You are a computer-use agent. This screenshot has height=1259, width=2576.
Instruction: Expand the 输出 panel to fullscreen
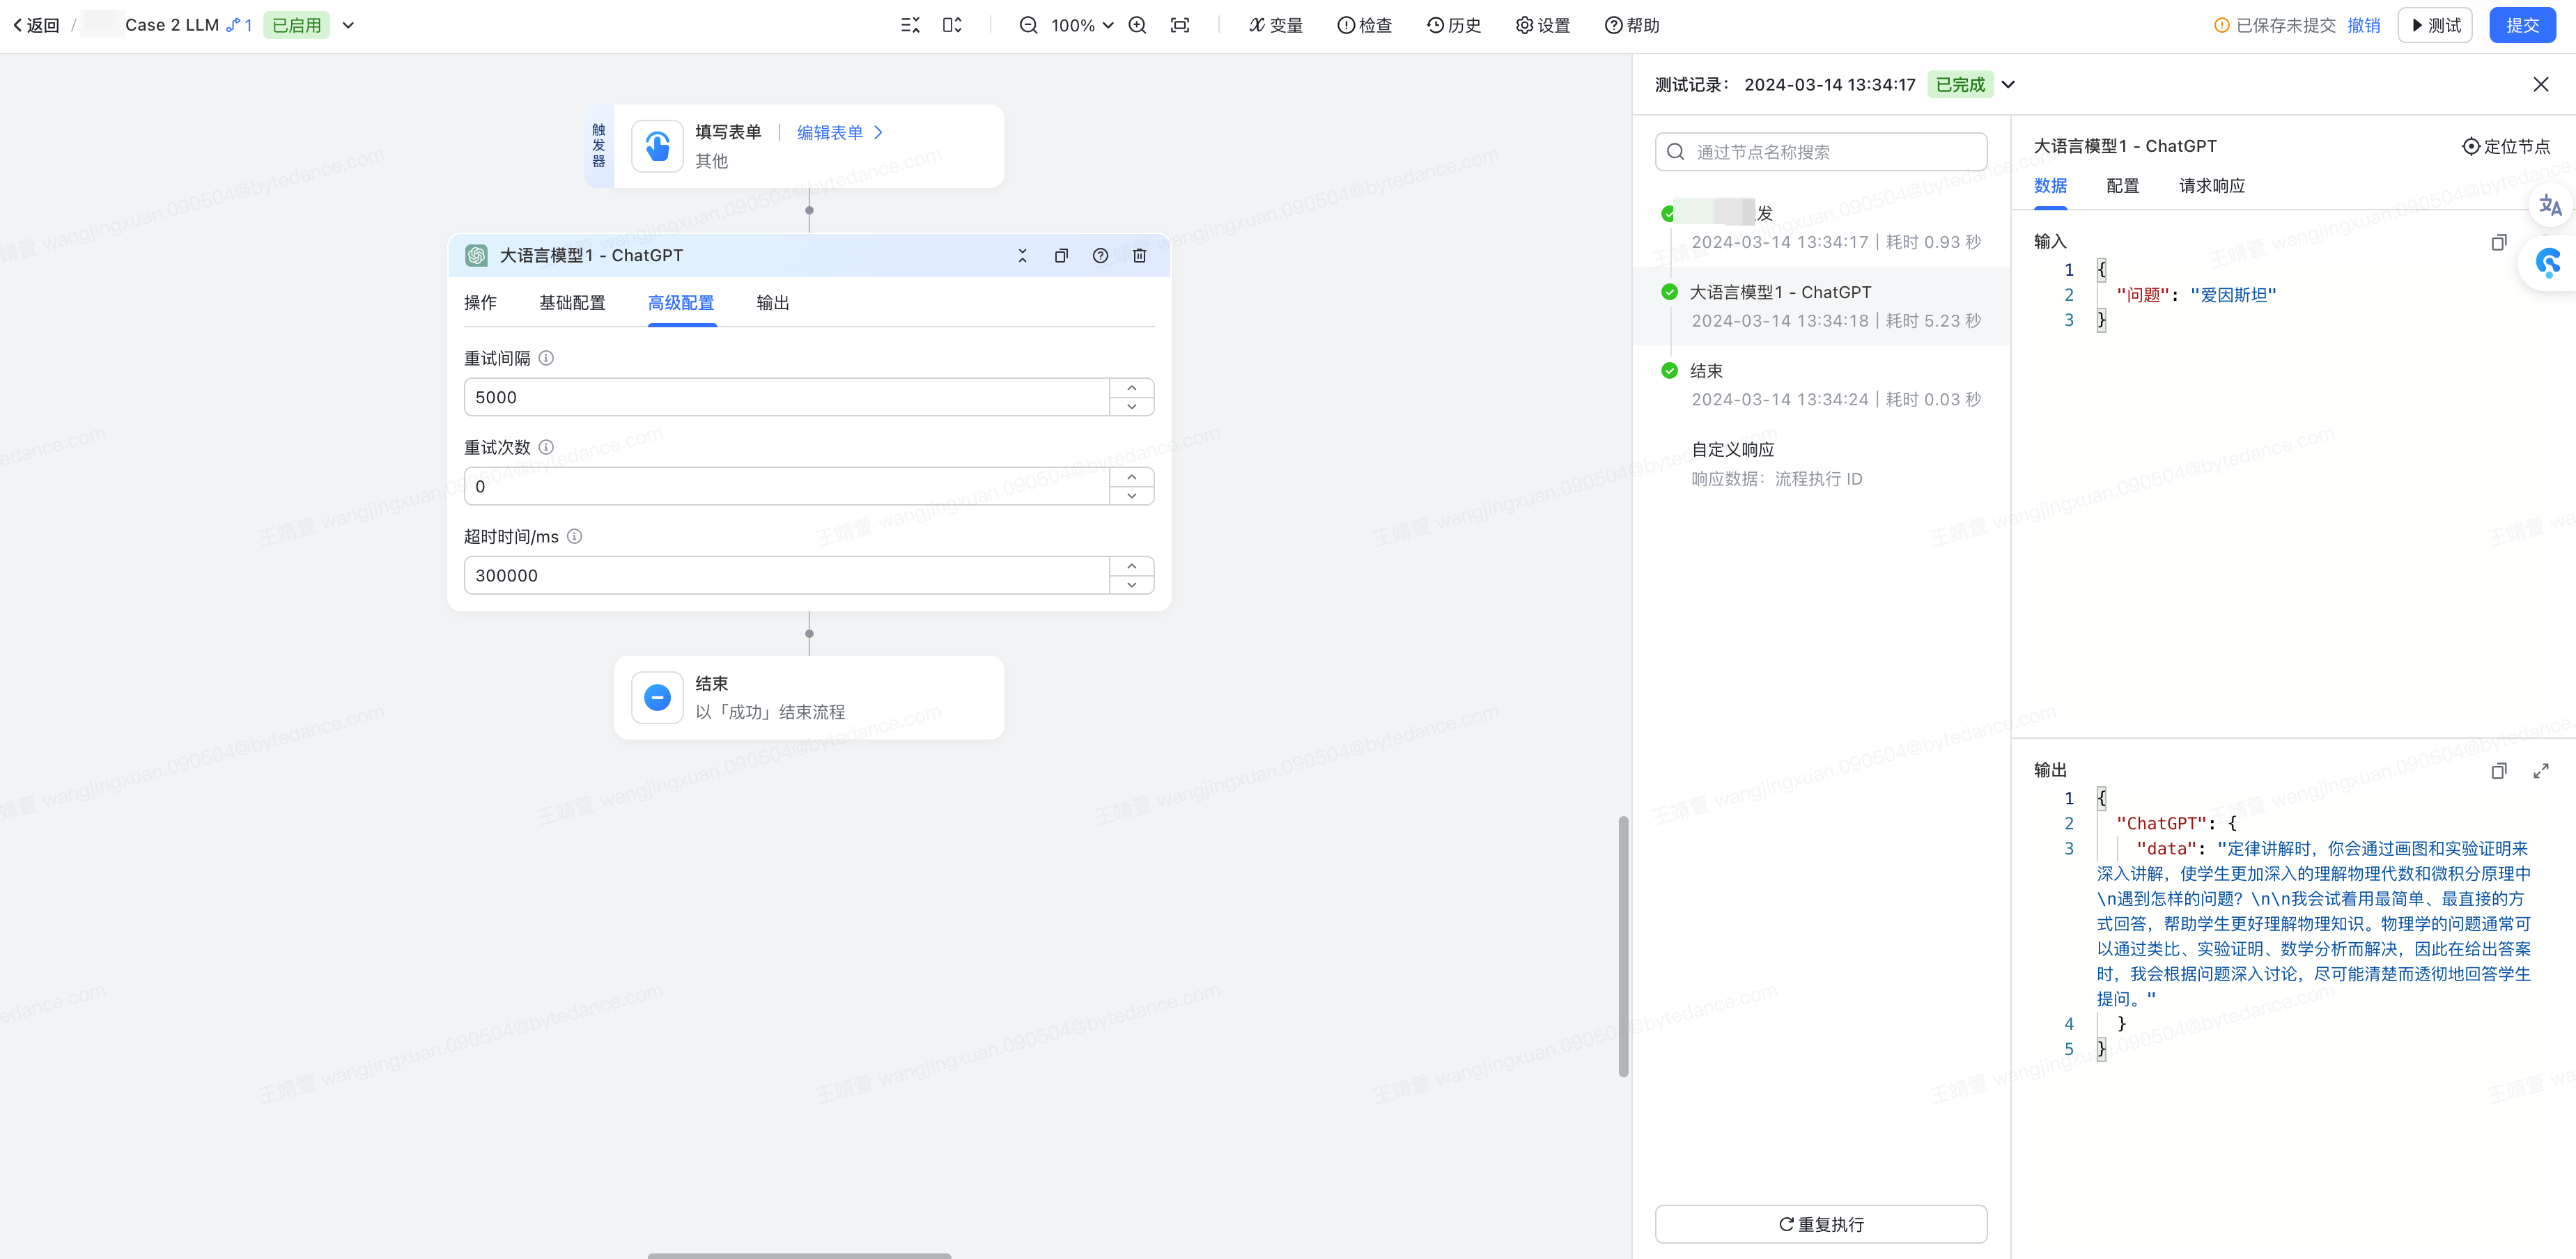point(2541,770)
